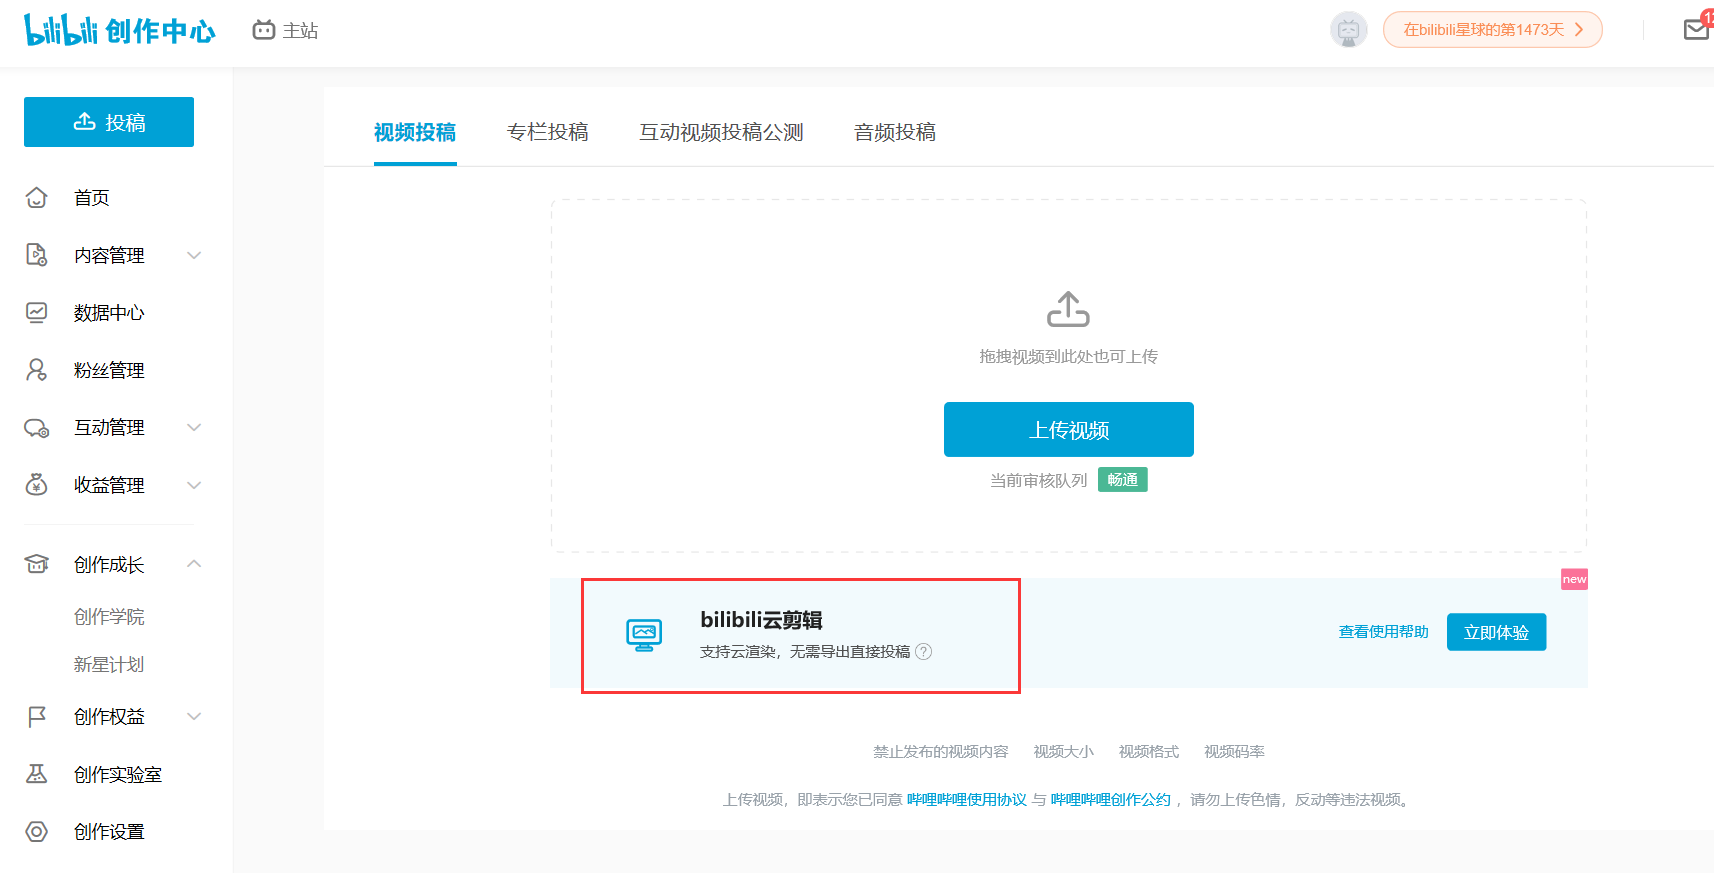This screenshot has width=1714, height=873.
Task: Expand the 创作权益 chevron
Action: tap(194, 716)
